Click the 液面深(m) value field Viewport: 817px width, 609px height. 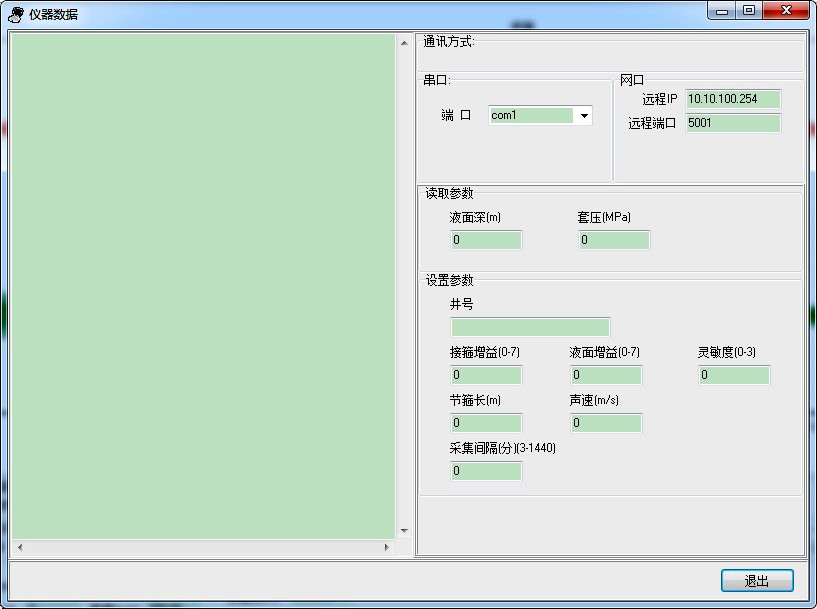(x=486, y=240)
